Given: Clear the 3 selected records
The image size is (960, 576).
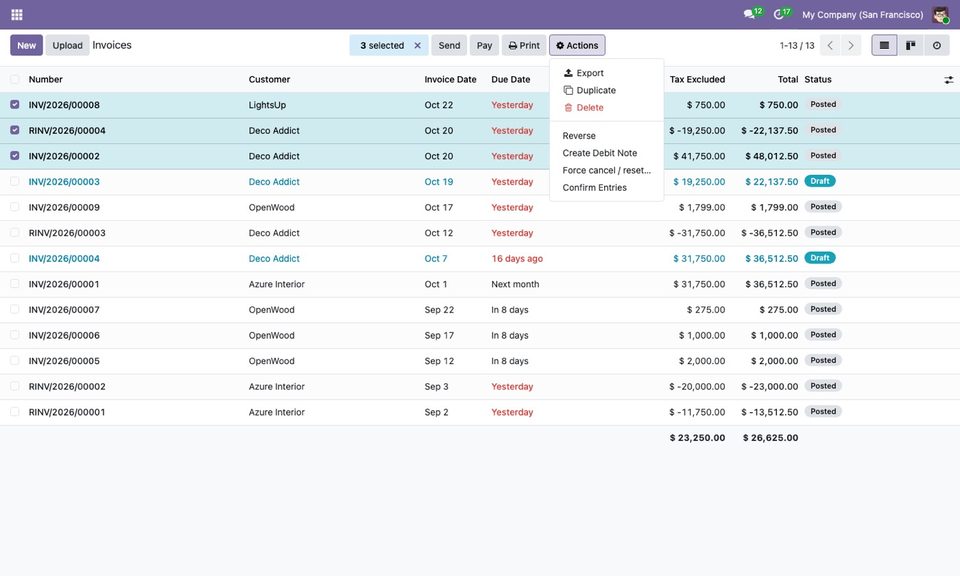Looking at the screenshot, I should (x=418, y=45).
